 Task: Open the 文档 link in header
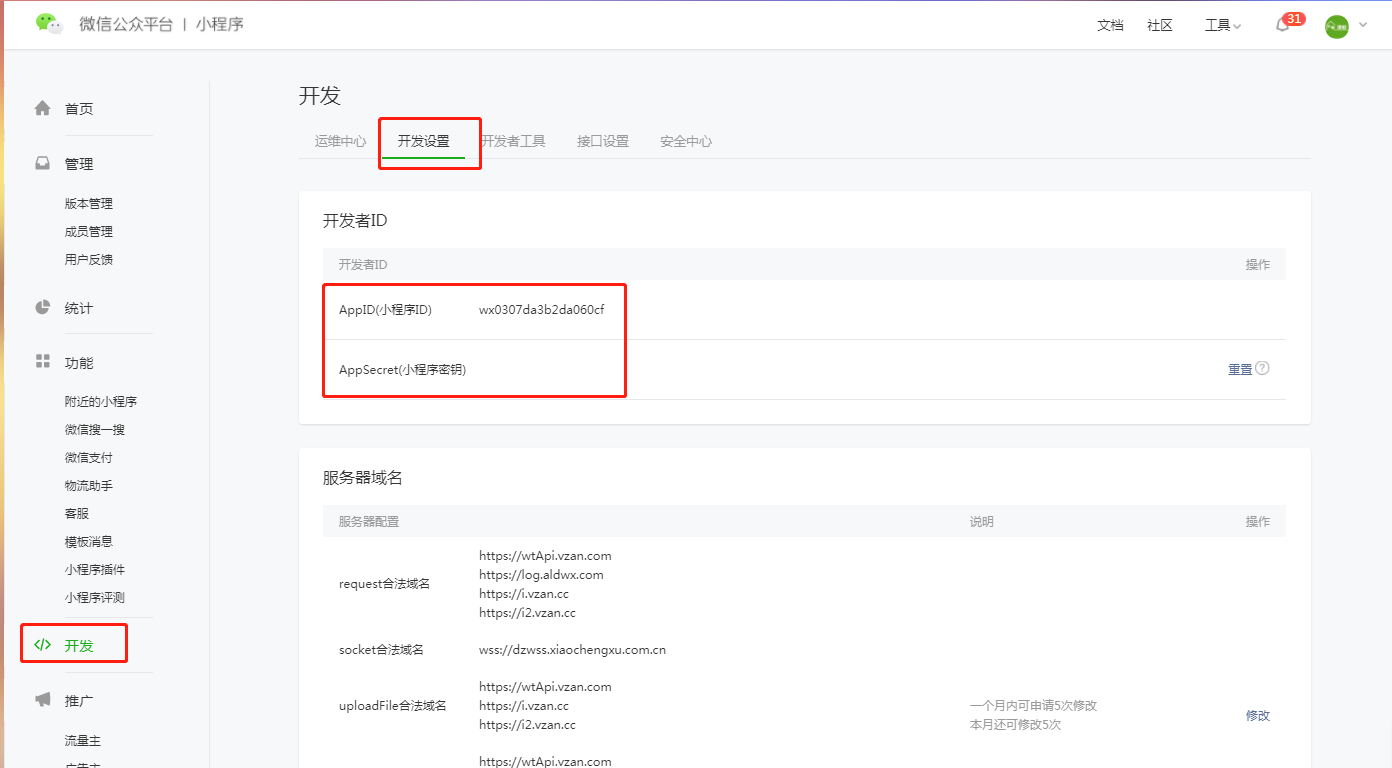1110,26
